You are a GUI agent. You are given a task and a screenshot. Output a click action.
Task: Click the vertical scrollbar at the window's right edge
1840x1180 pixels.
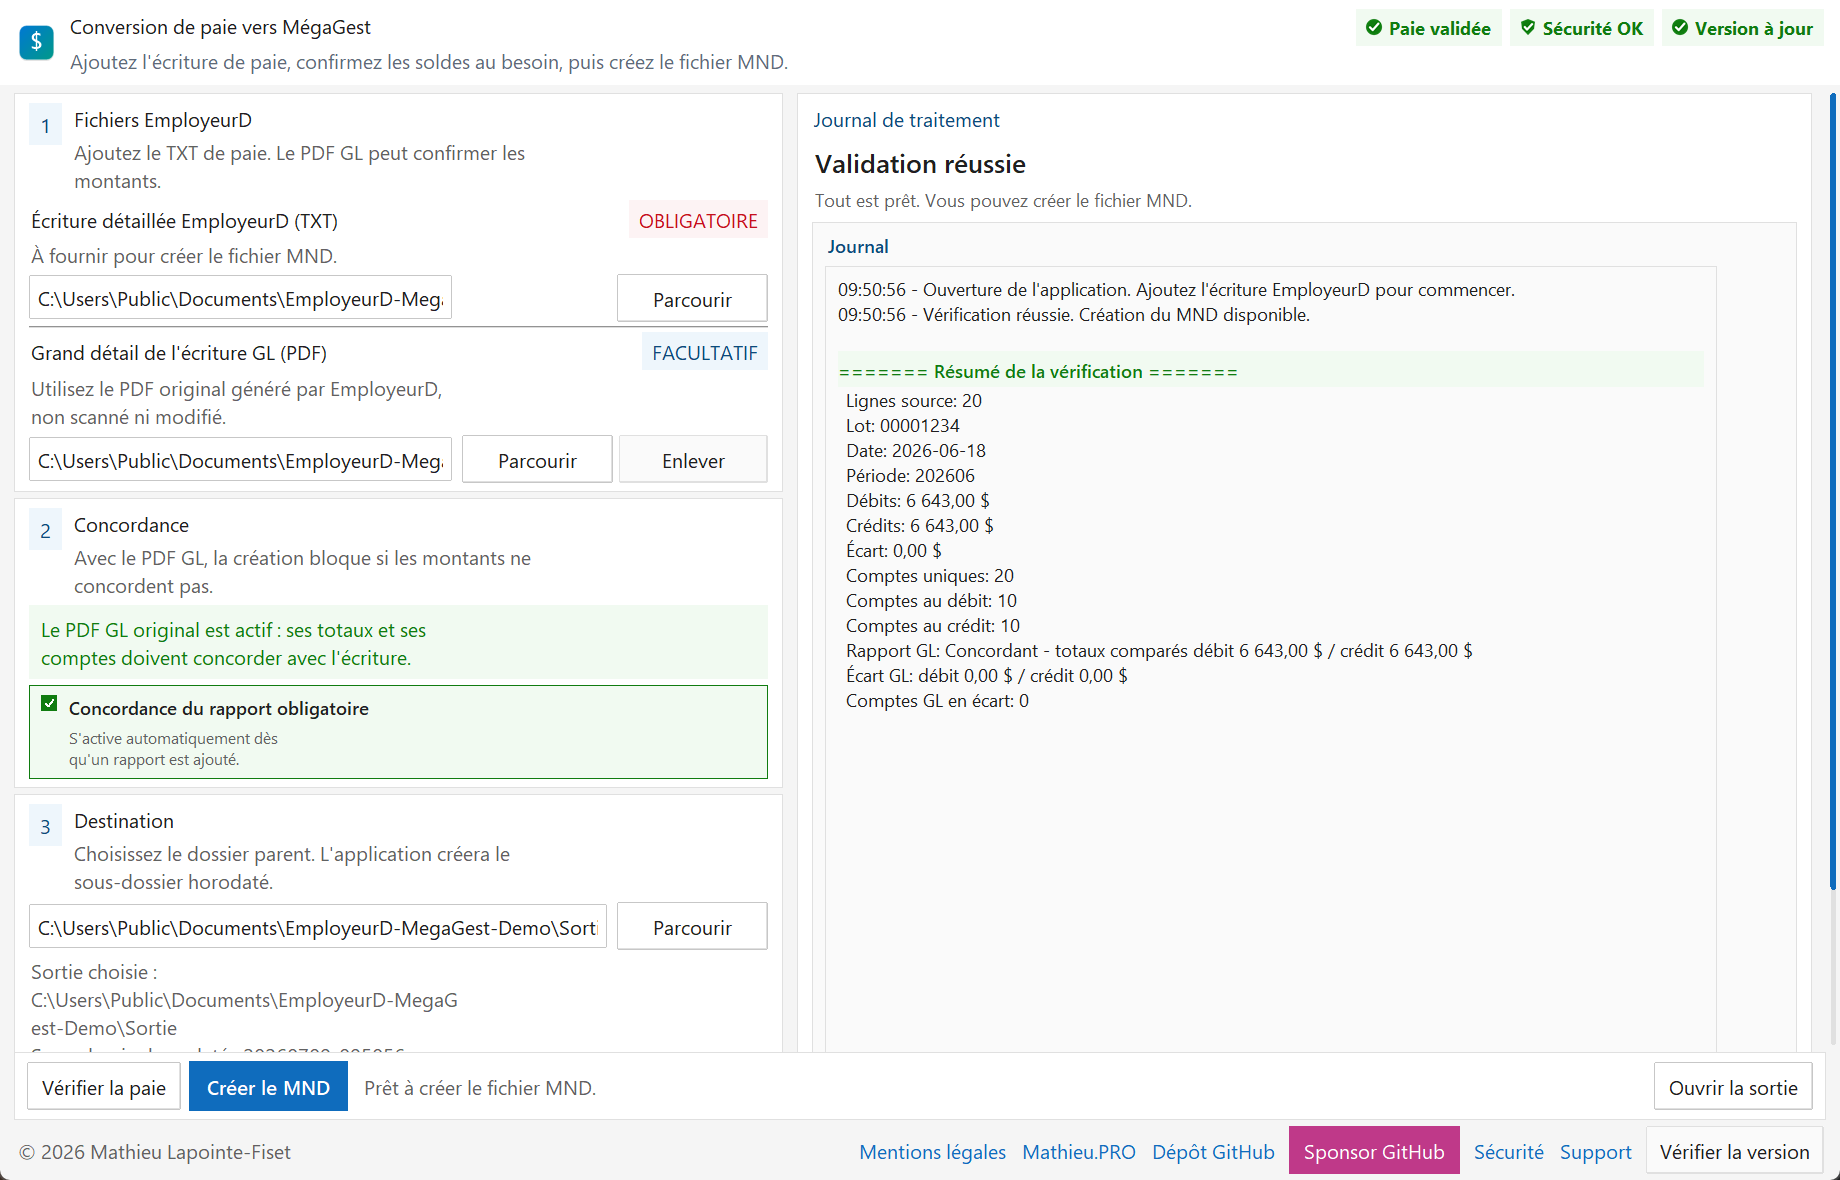pyautogui.click(x=1833, y=490)
